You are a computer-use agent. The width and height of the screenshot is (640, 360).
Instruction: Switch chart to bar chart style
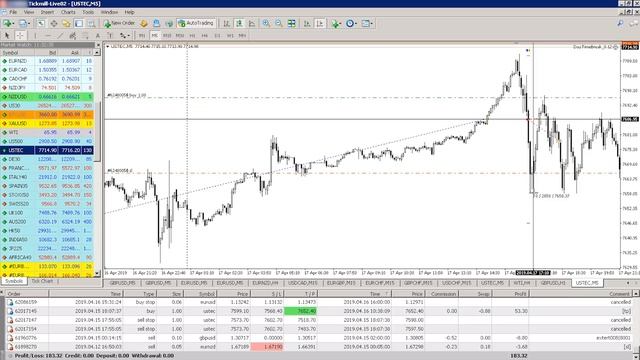[227, 24]
